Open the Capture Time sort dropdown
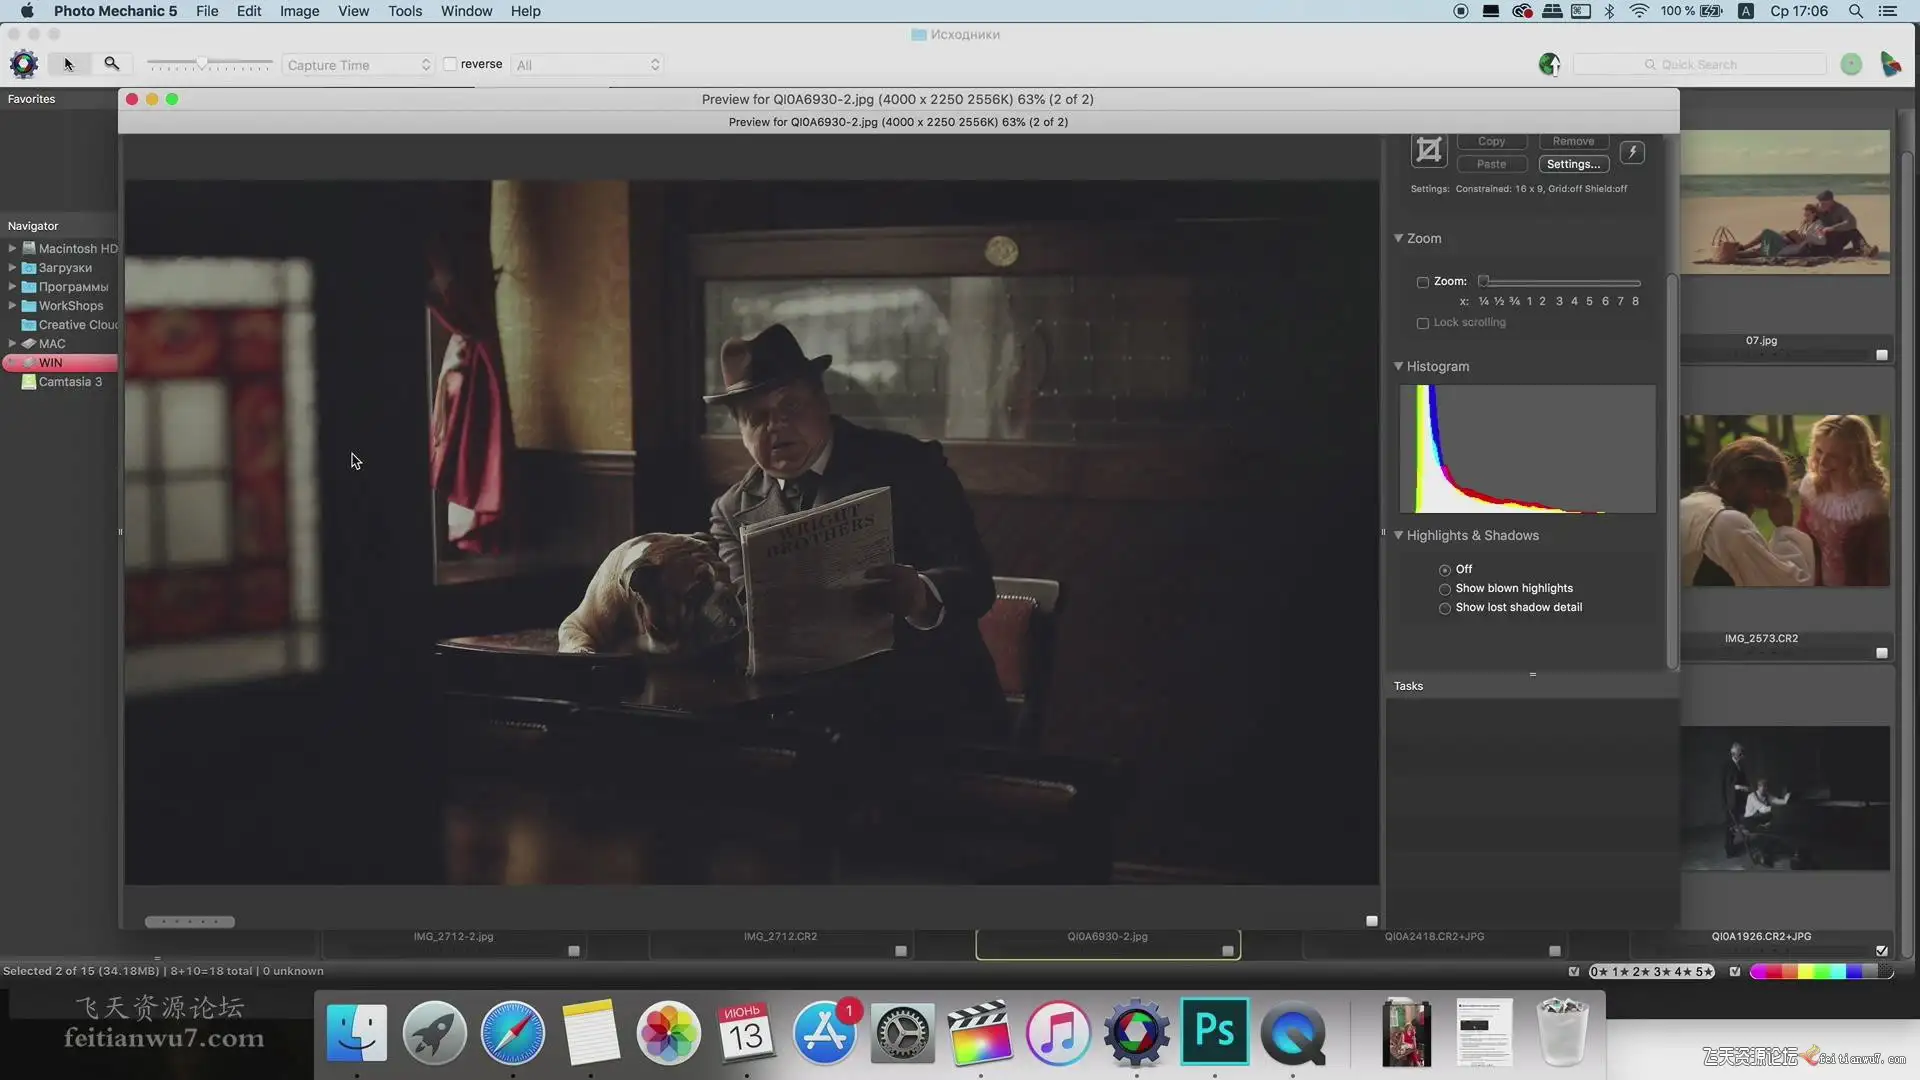Screen dimensions: 1920x1080 pyautogui.click(x=358, y=65)
